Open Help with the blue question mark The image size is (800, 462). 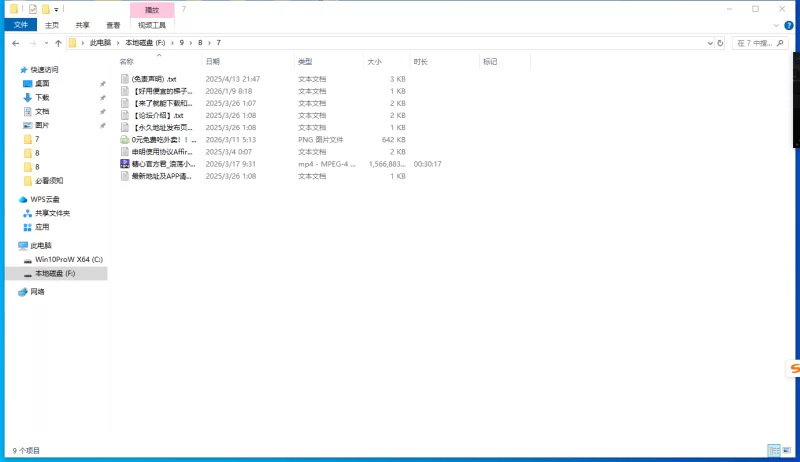789,25
